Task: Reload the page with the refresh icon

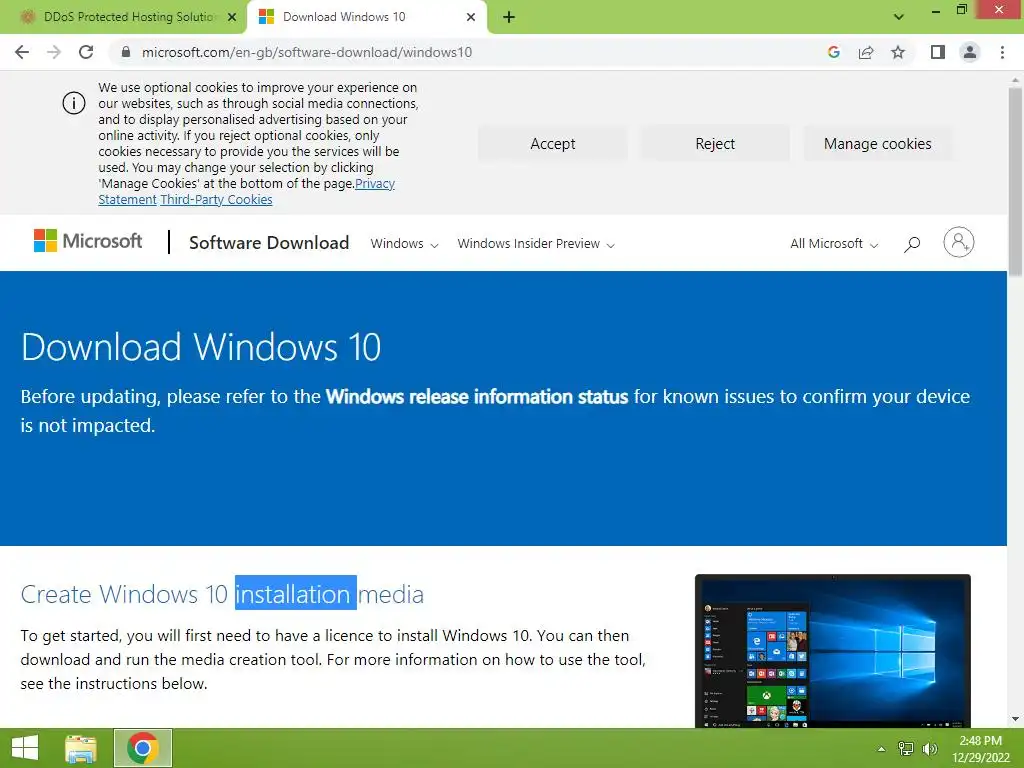Action: tap(86, 52)
